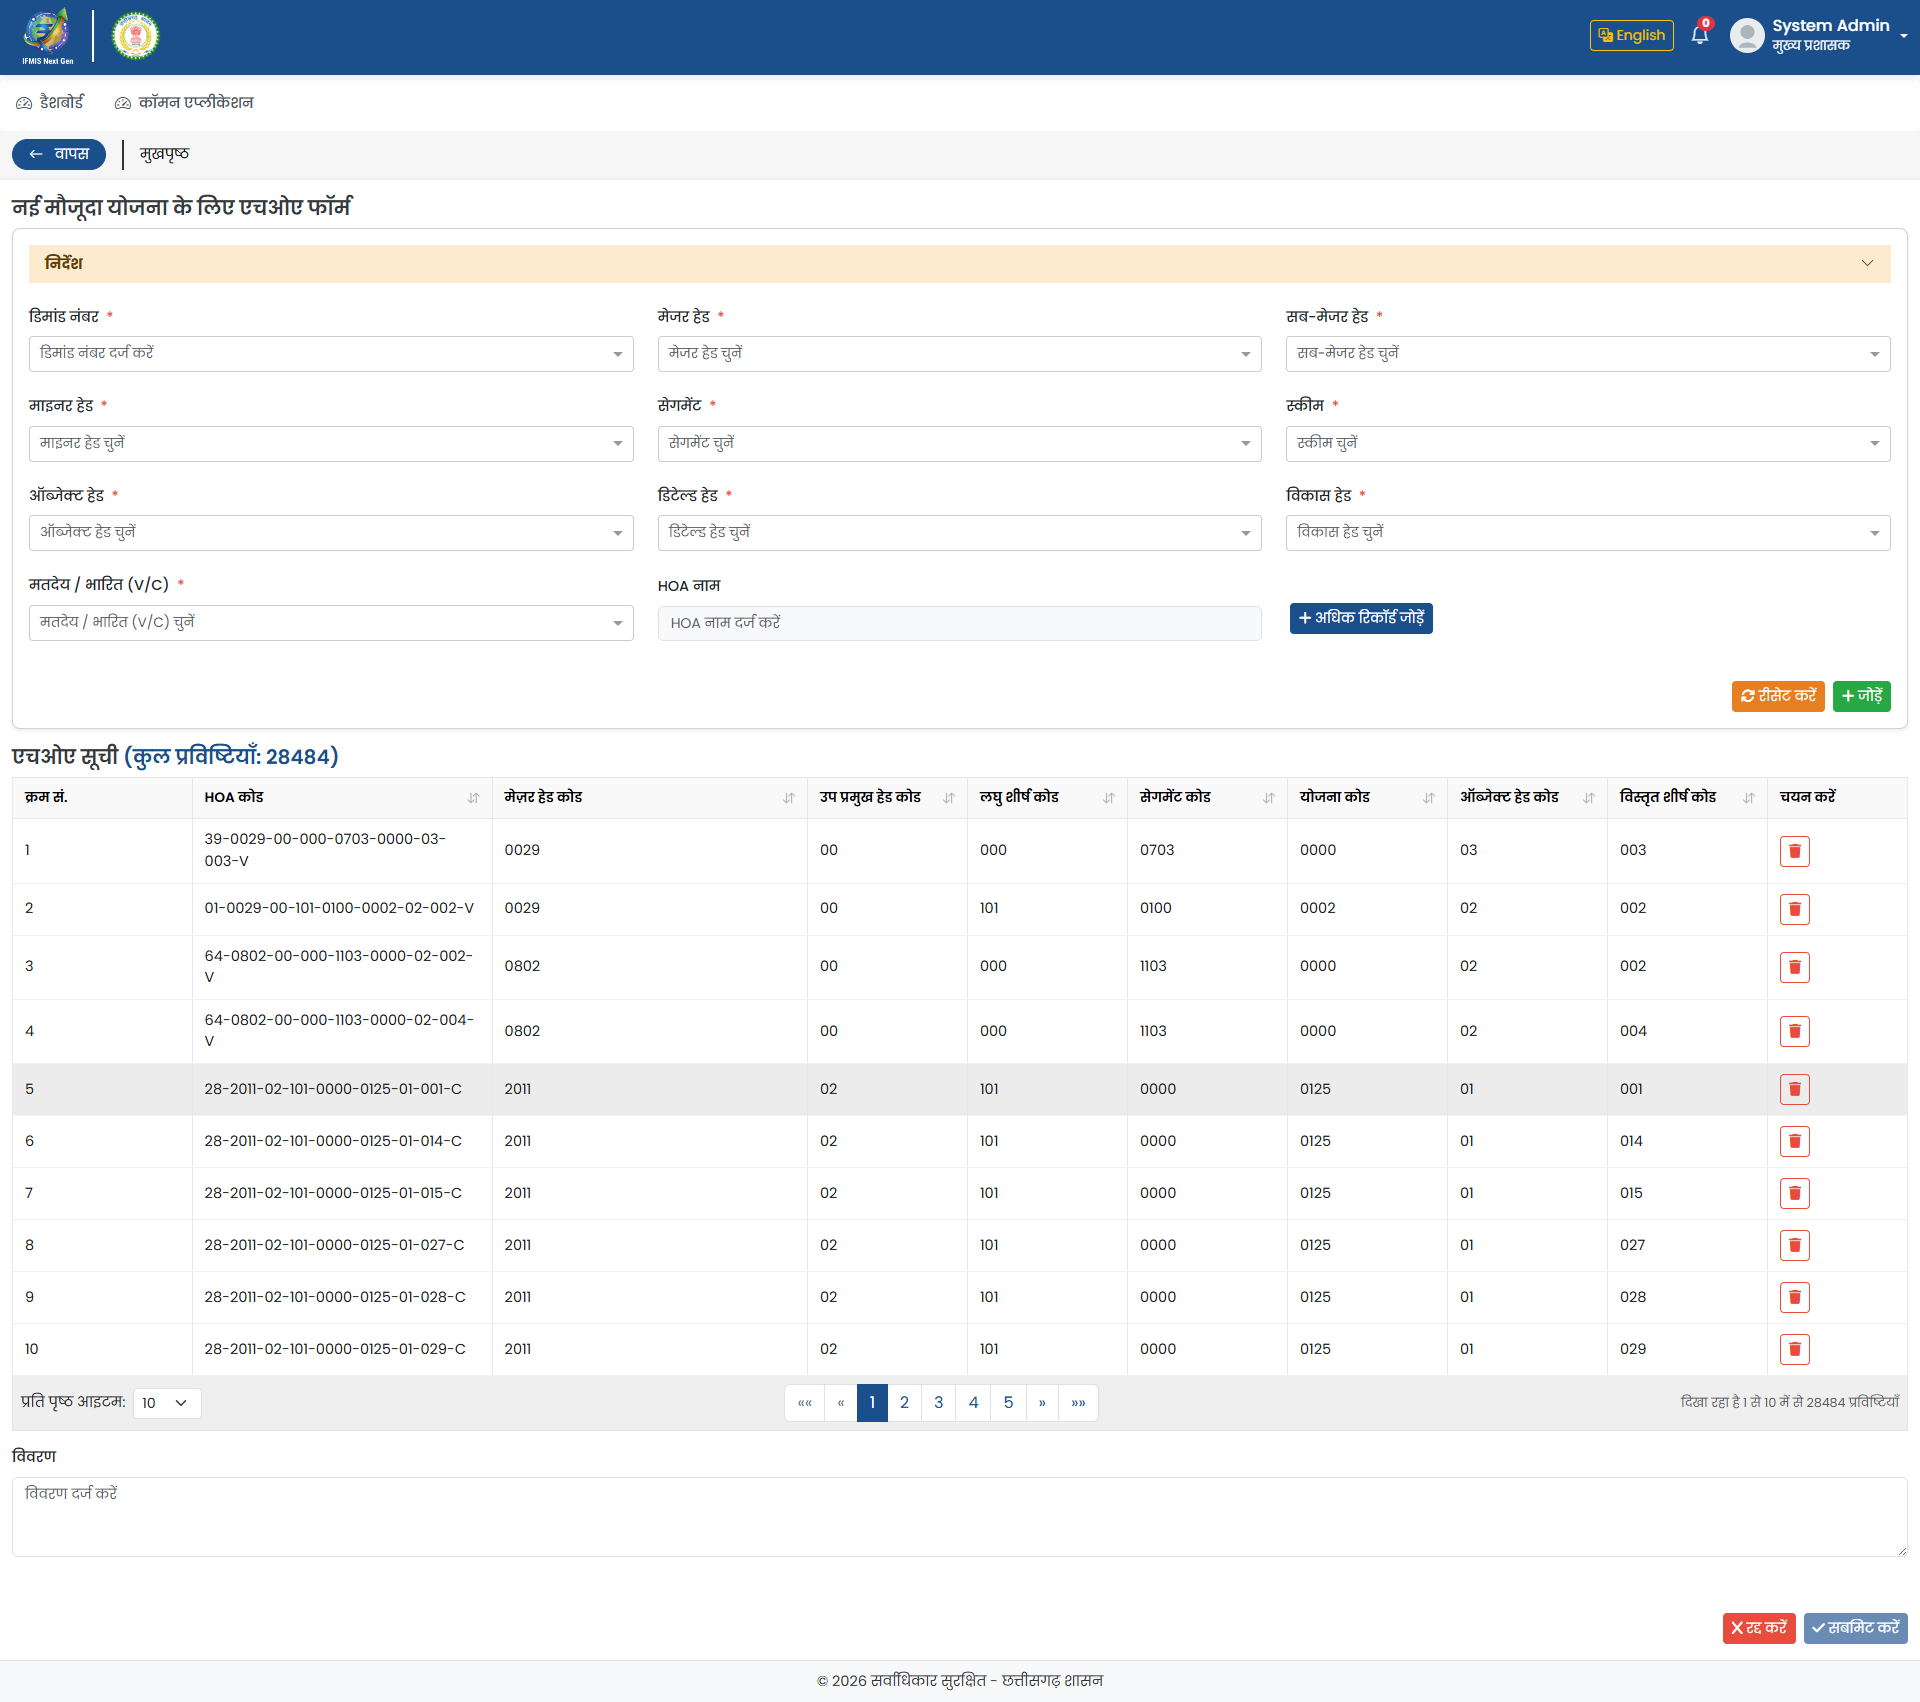The image size is (1920, 1702).
Task: Sort table by HOA कोड column
Action: coord(473,798)
